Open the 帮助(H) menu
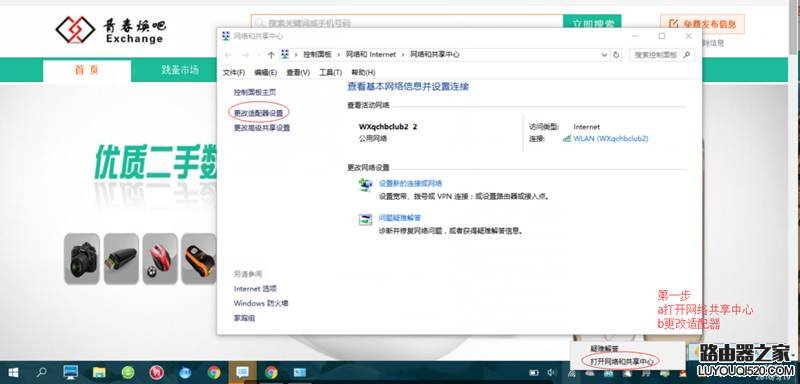This screenshot has height=384, width=800. coord(363,73)
